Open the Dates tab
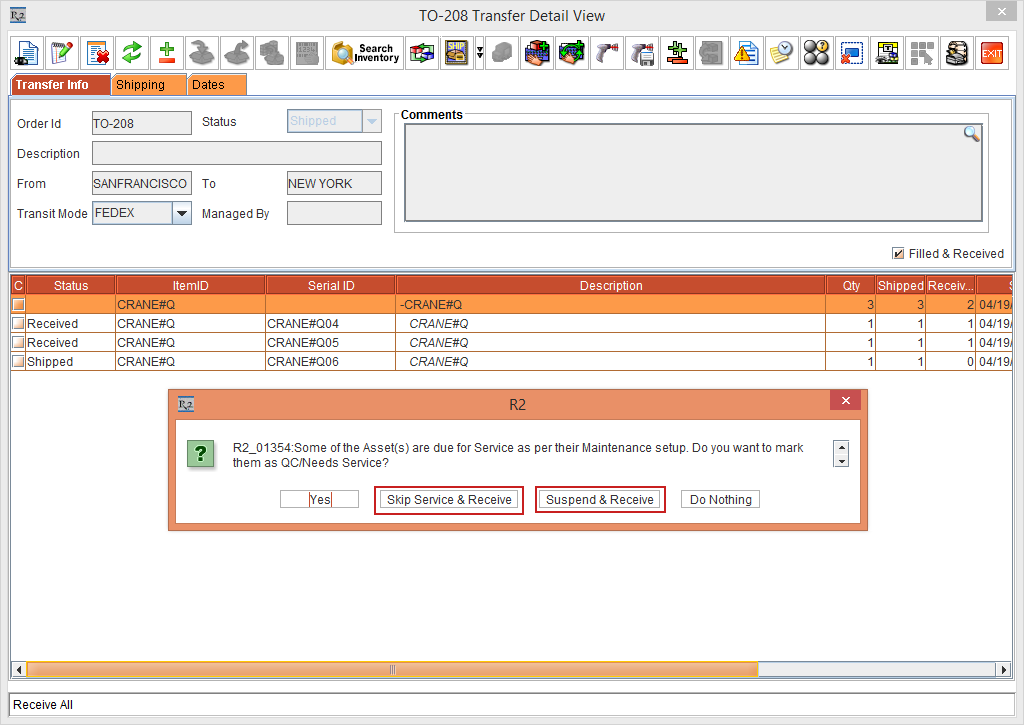Image resolution: width=1024 pixels, height=725 pixels. 215,85
